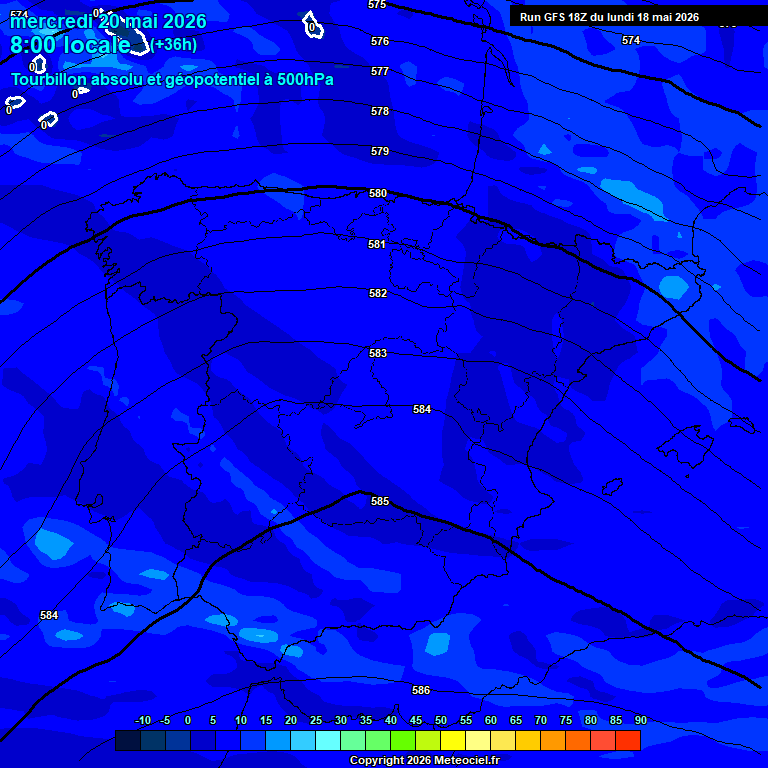Viewport: 768px width, 768px height.
Task: Click the yellow-green swatch between 45 and 50
Action: point(428,740)
